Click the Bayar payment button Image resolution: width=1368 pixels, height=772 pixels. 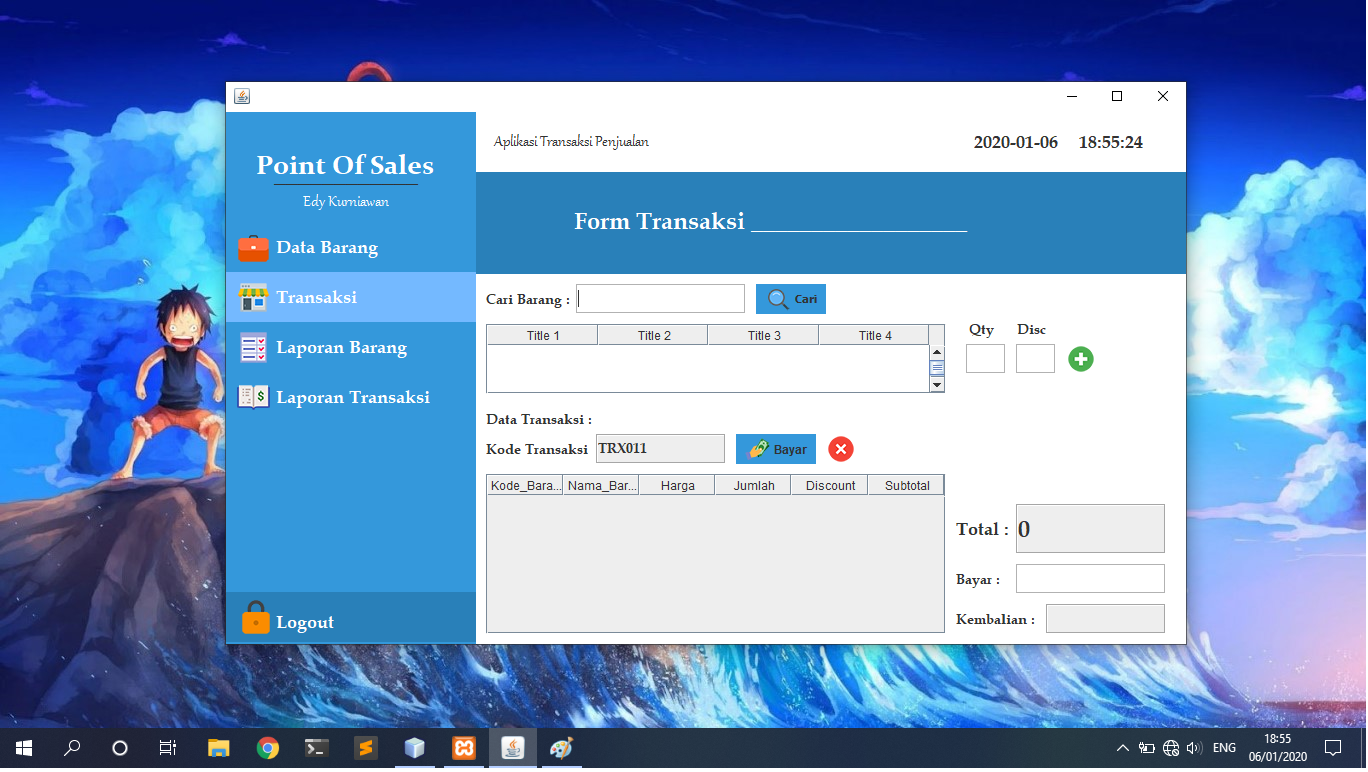(x=776, y=449)
